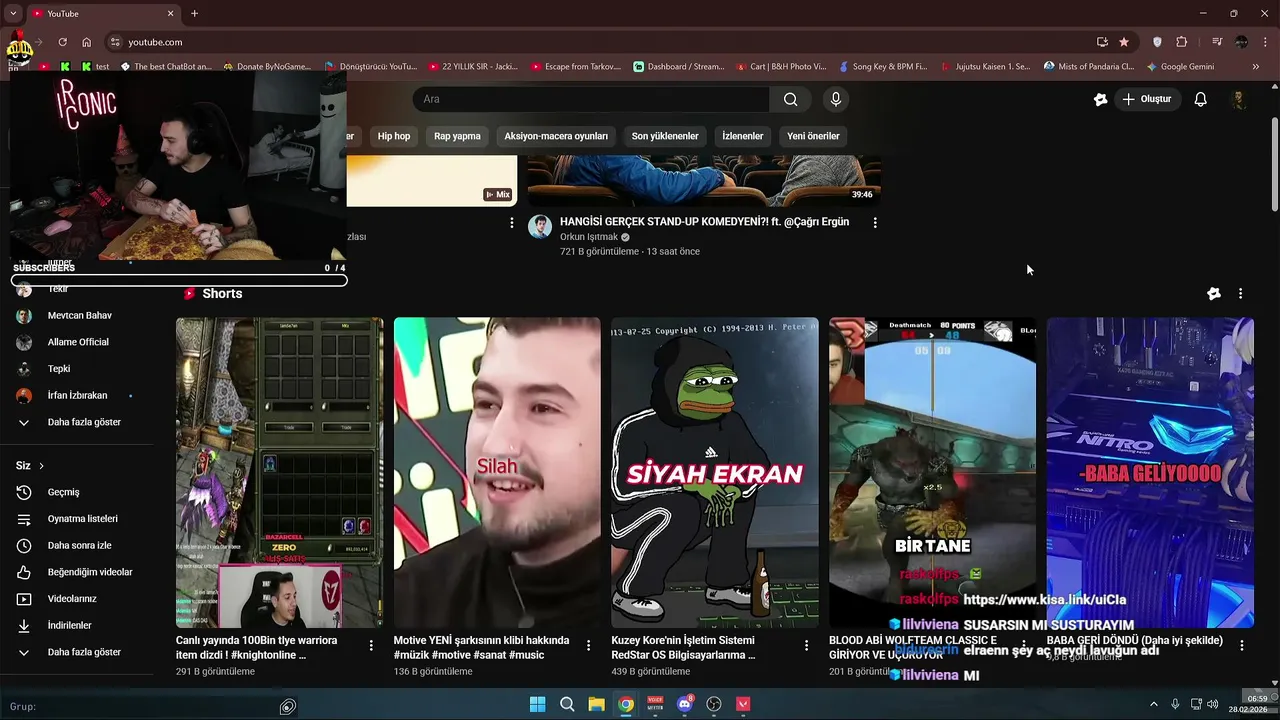Screen dimensions: 1280x720
Task: Open the BABA GELİYOOOO short thumbnail
Action: tap(1150, 472)
